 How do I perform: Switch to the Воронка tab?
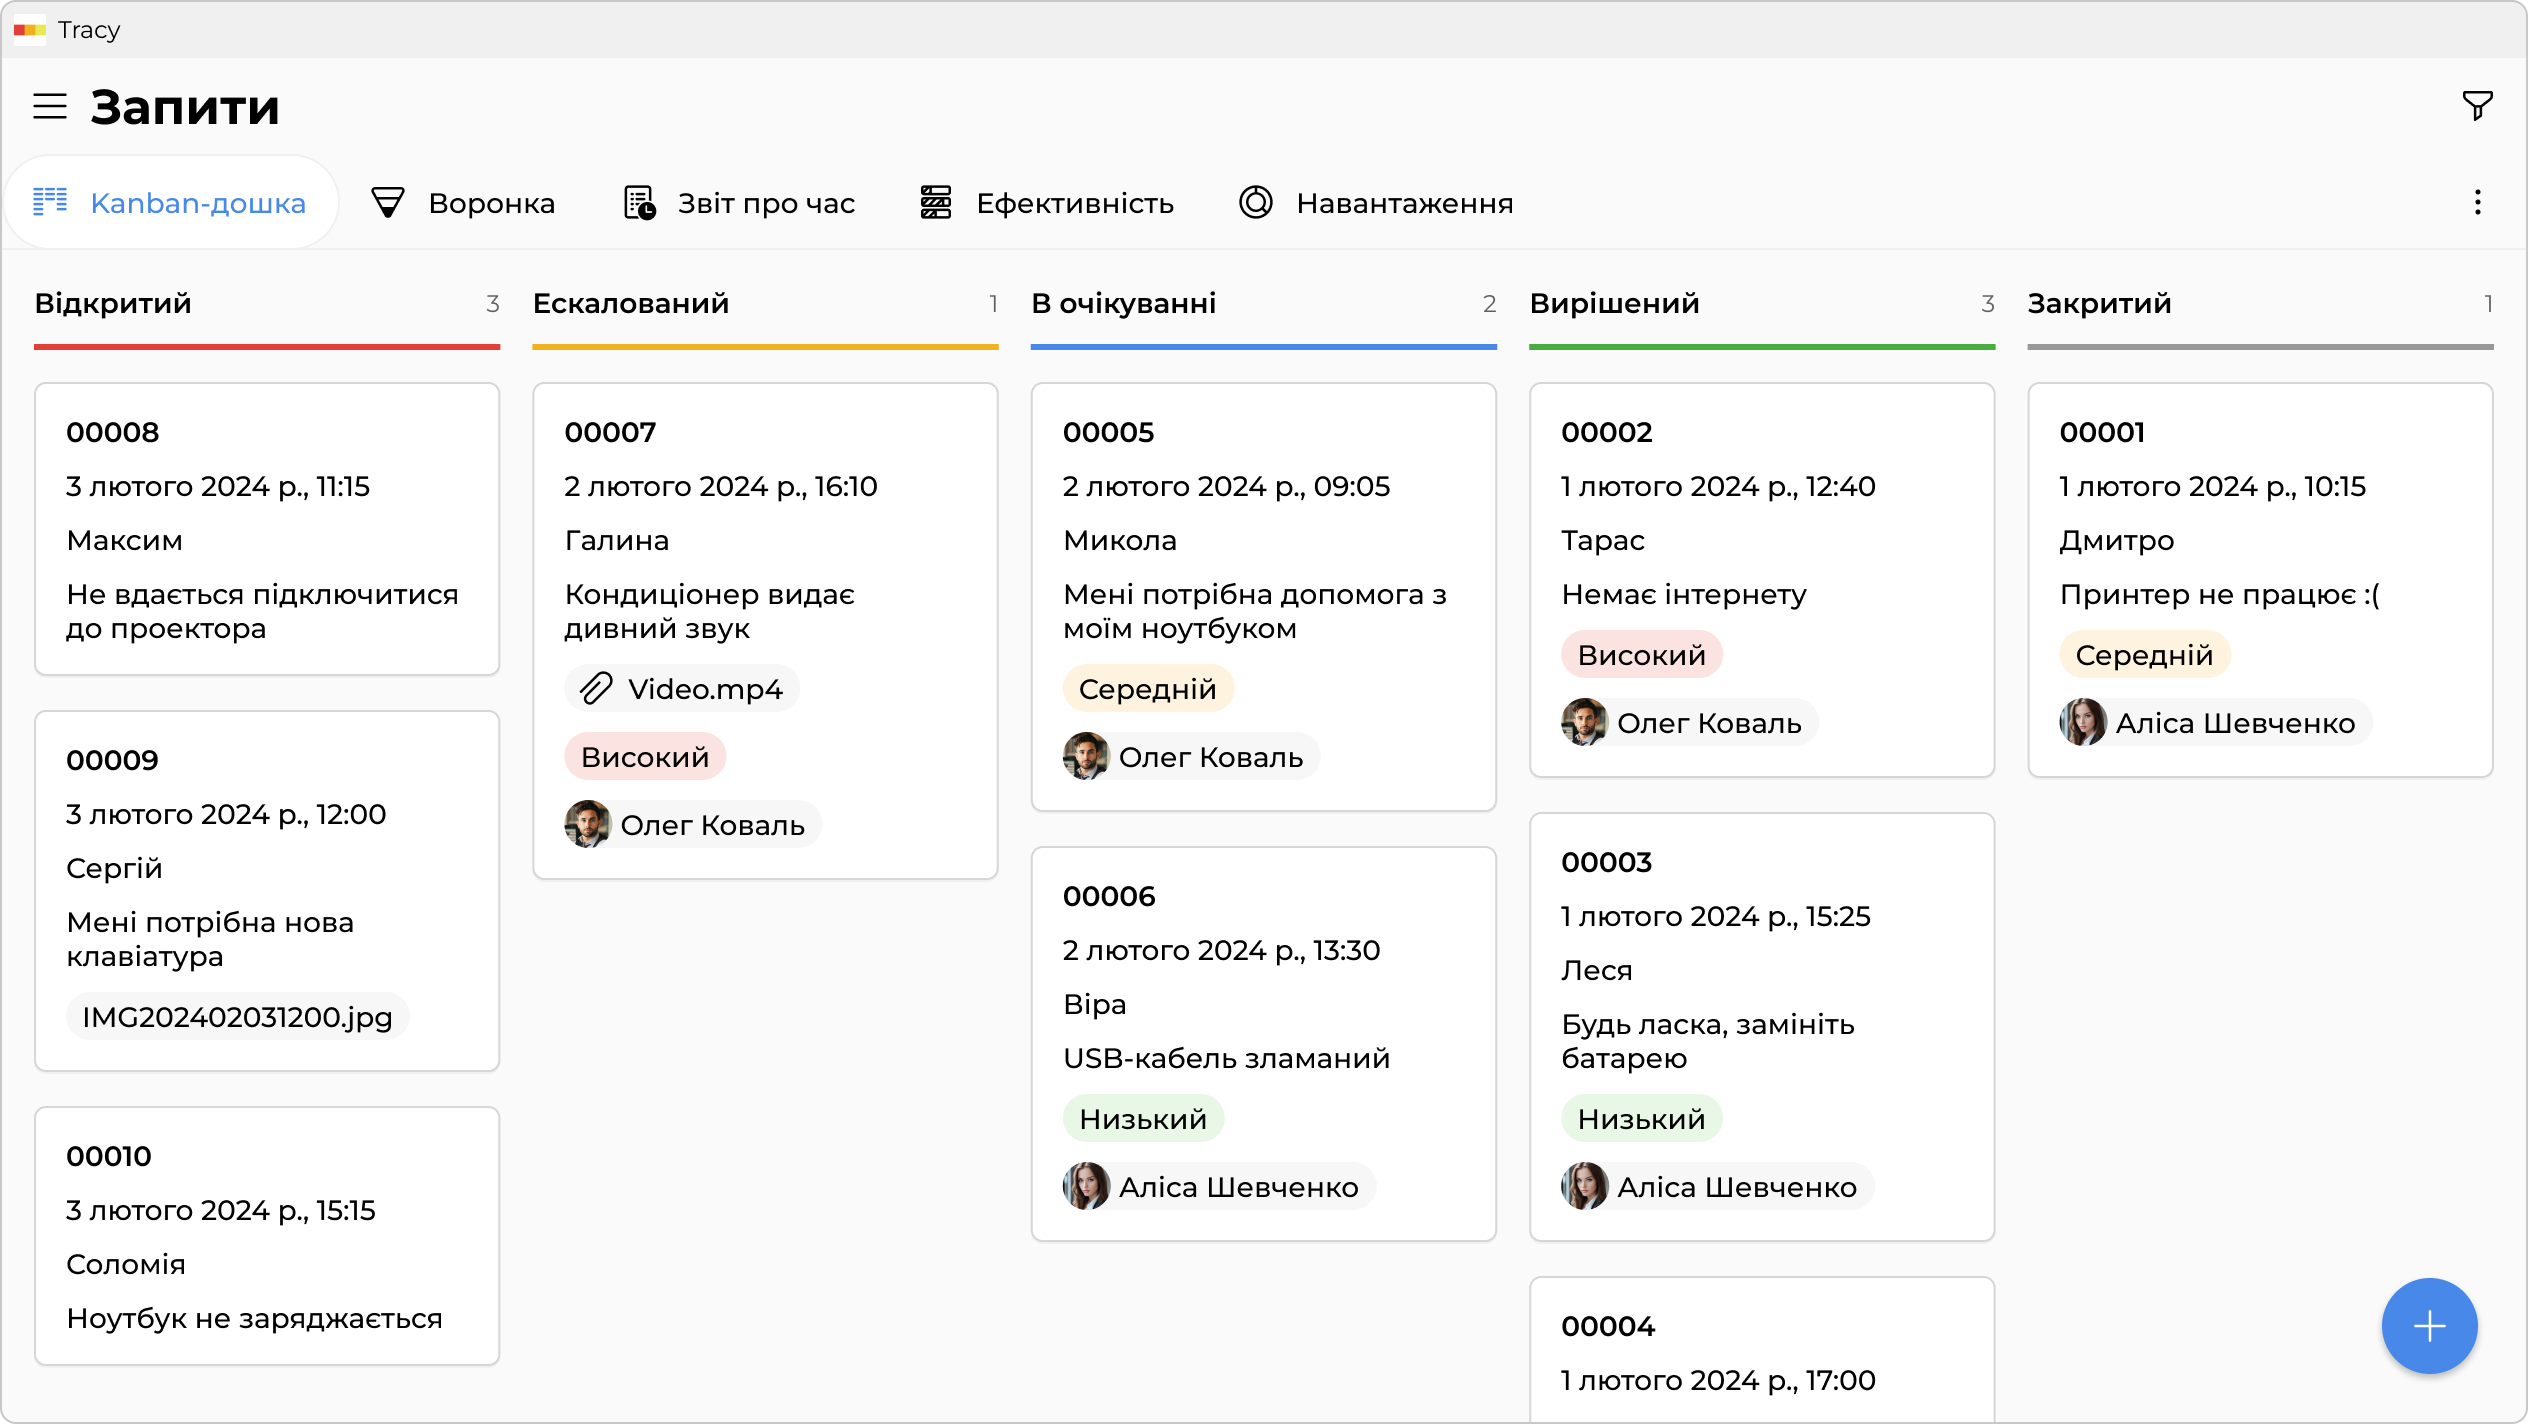click(463, 203)
